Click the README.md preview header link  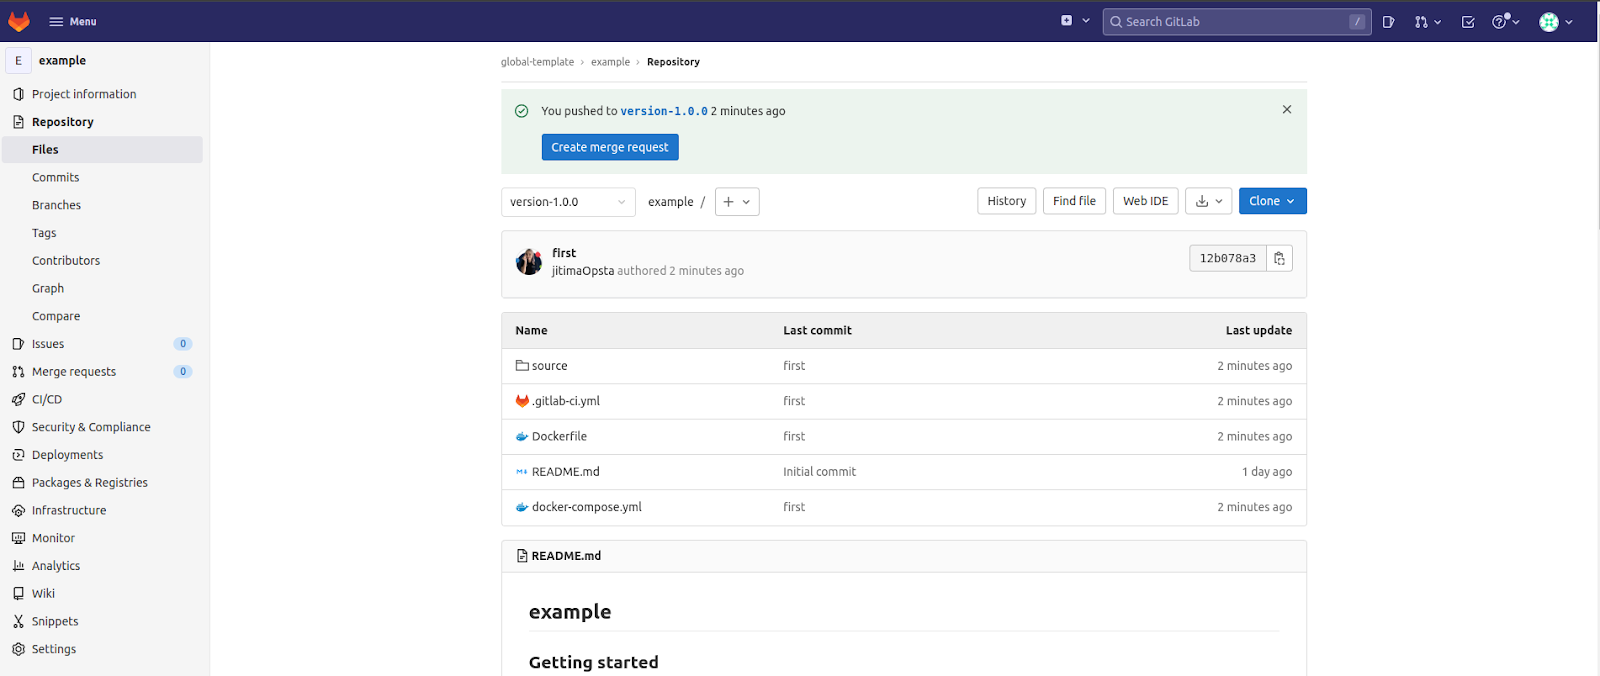click(x=566, y=556)
